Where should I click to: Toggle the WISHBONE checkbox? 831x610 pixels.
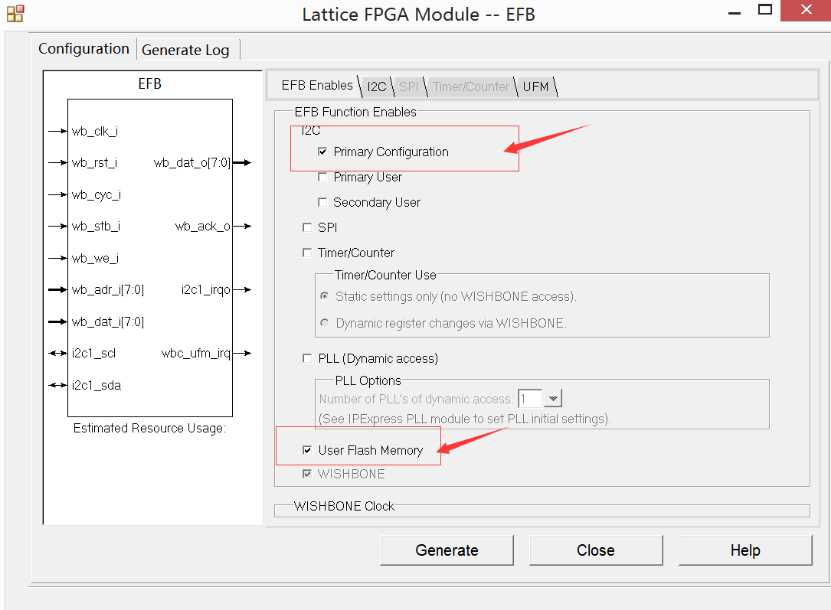tap(307, 473)
